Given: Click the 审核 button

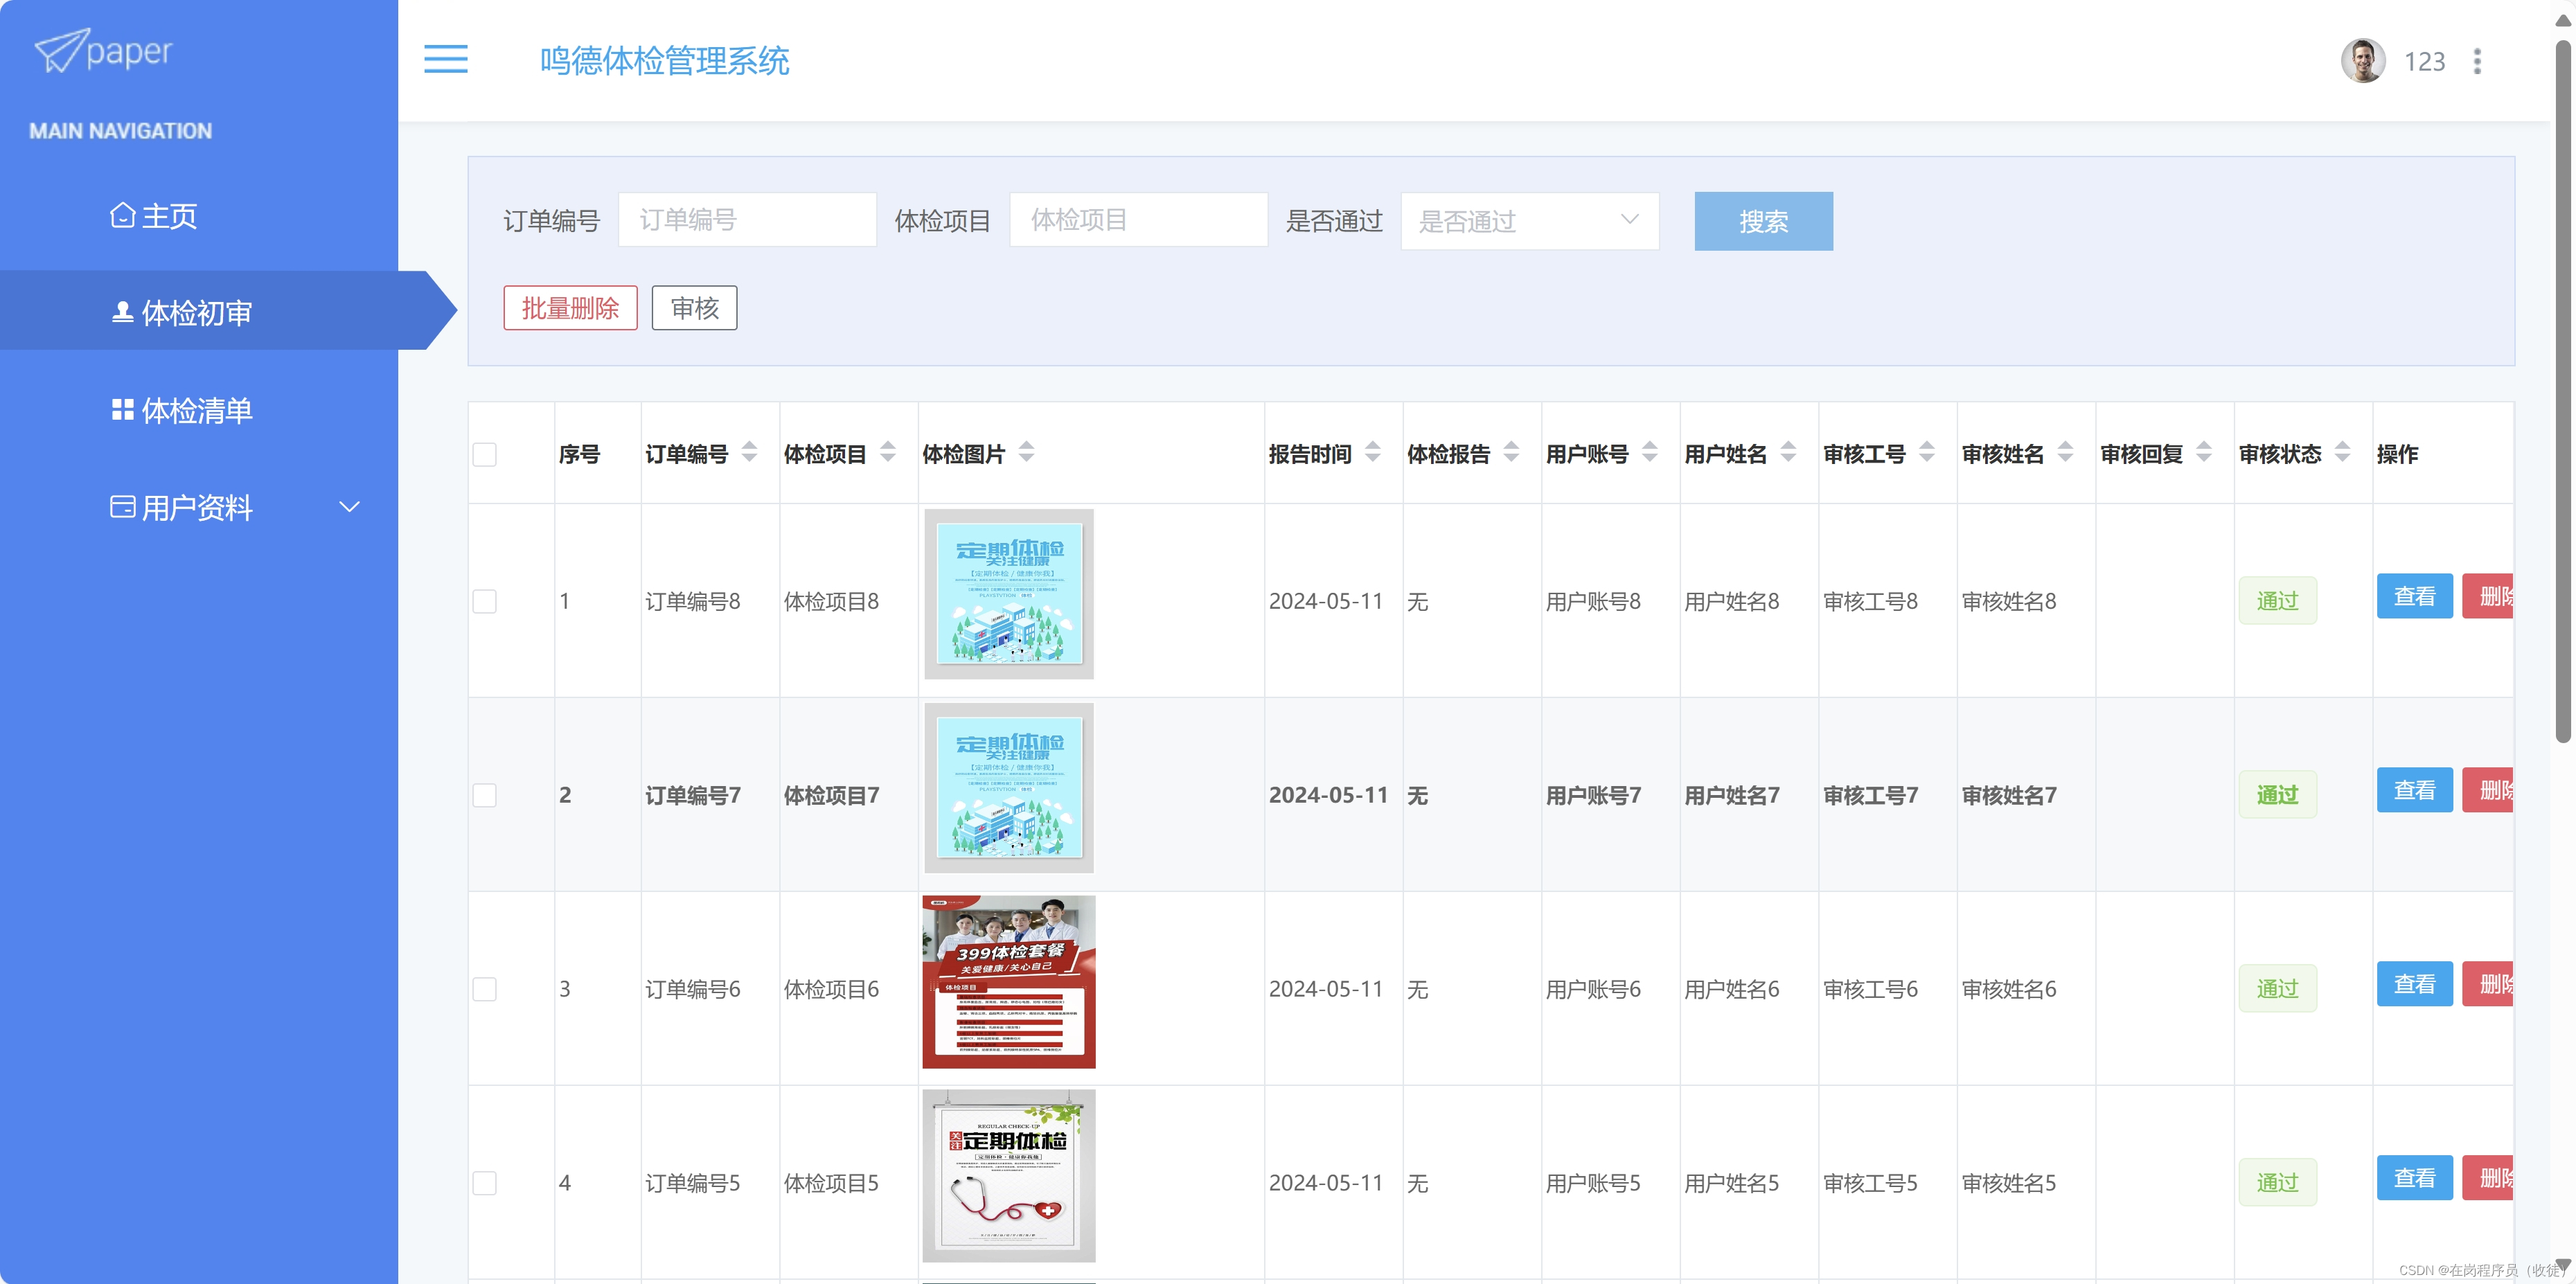Looking at the screenshot, I should pyautogui.click(x=694, y=308).
